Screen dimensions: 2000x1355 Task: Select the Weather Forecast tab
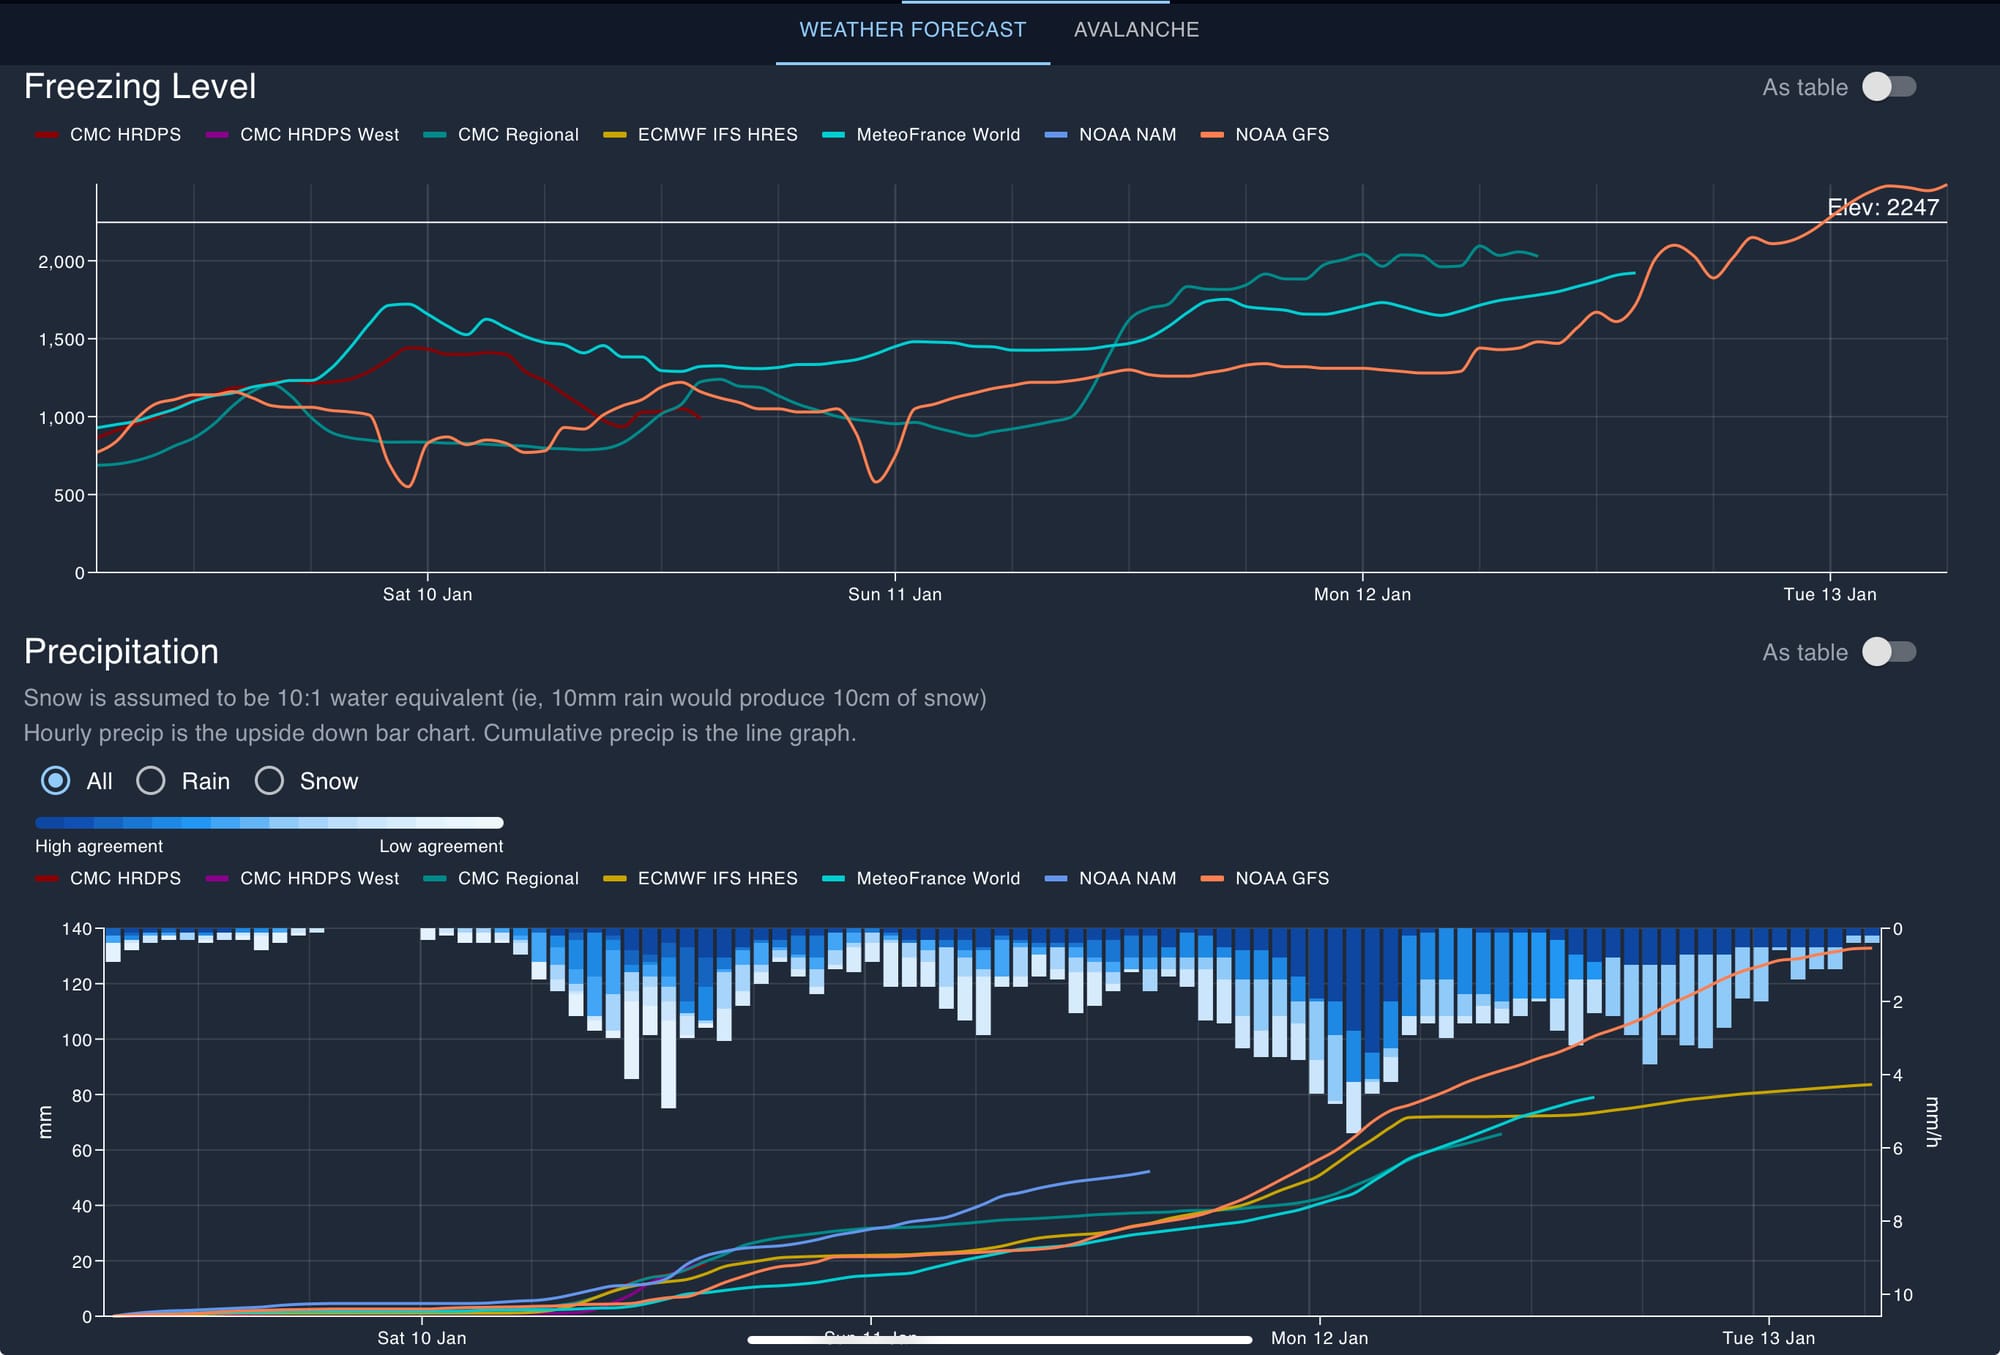point(912,30)
